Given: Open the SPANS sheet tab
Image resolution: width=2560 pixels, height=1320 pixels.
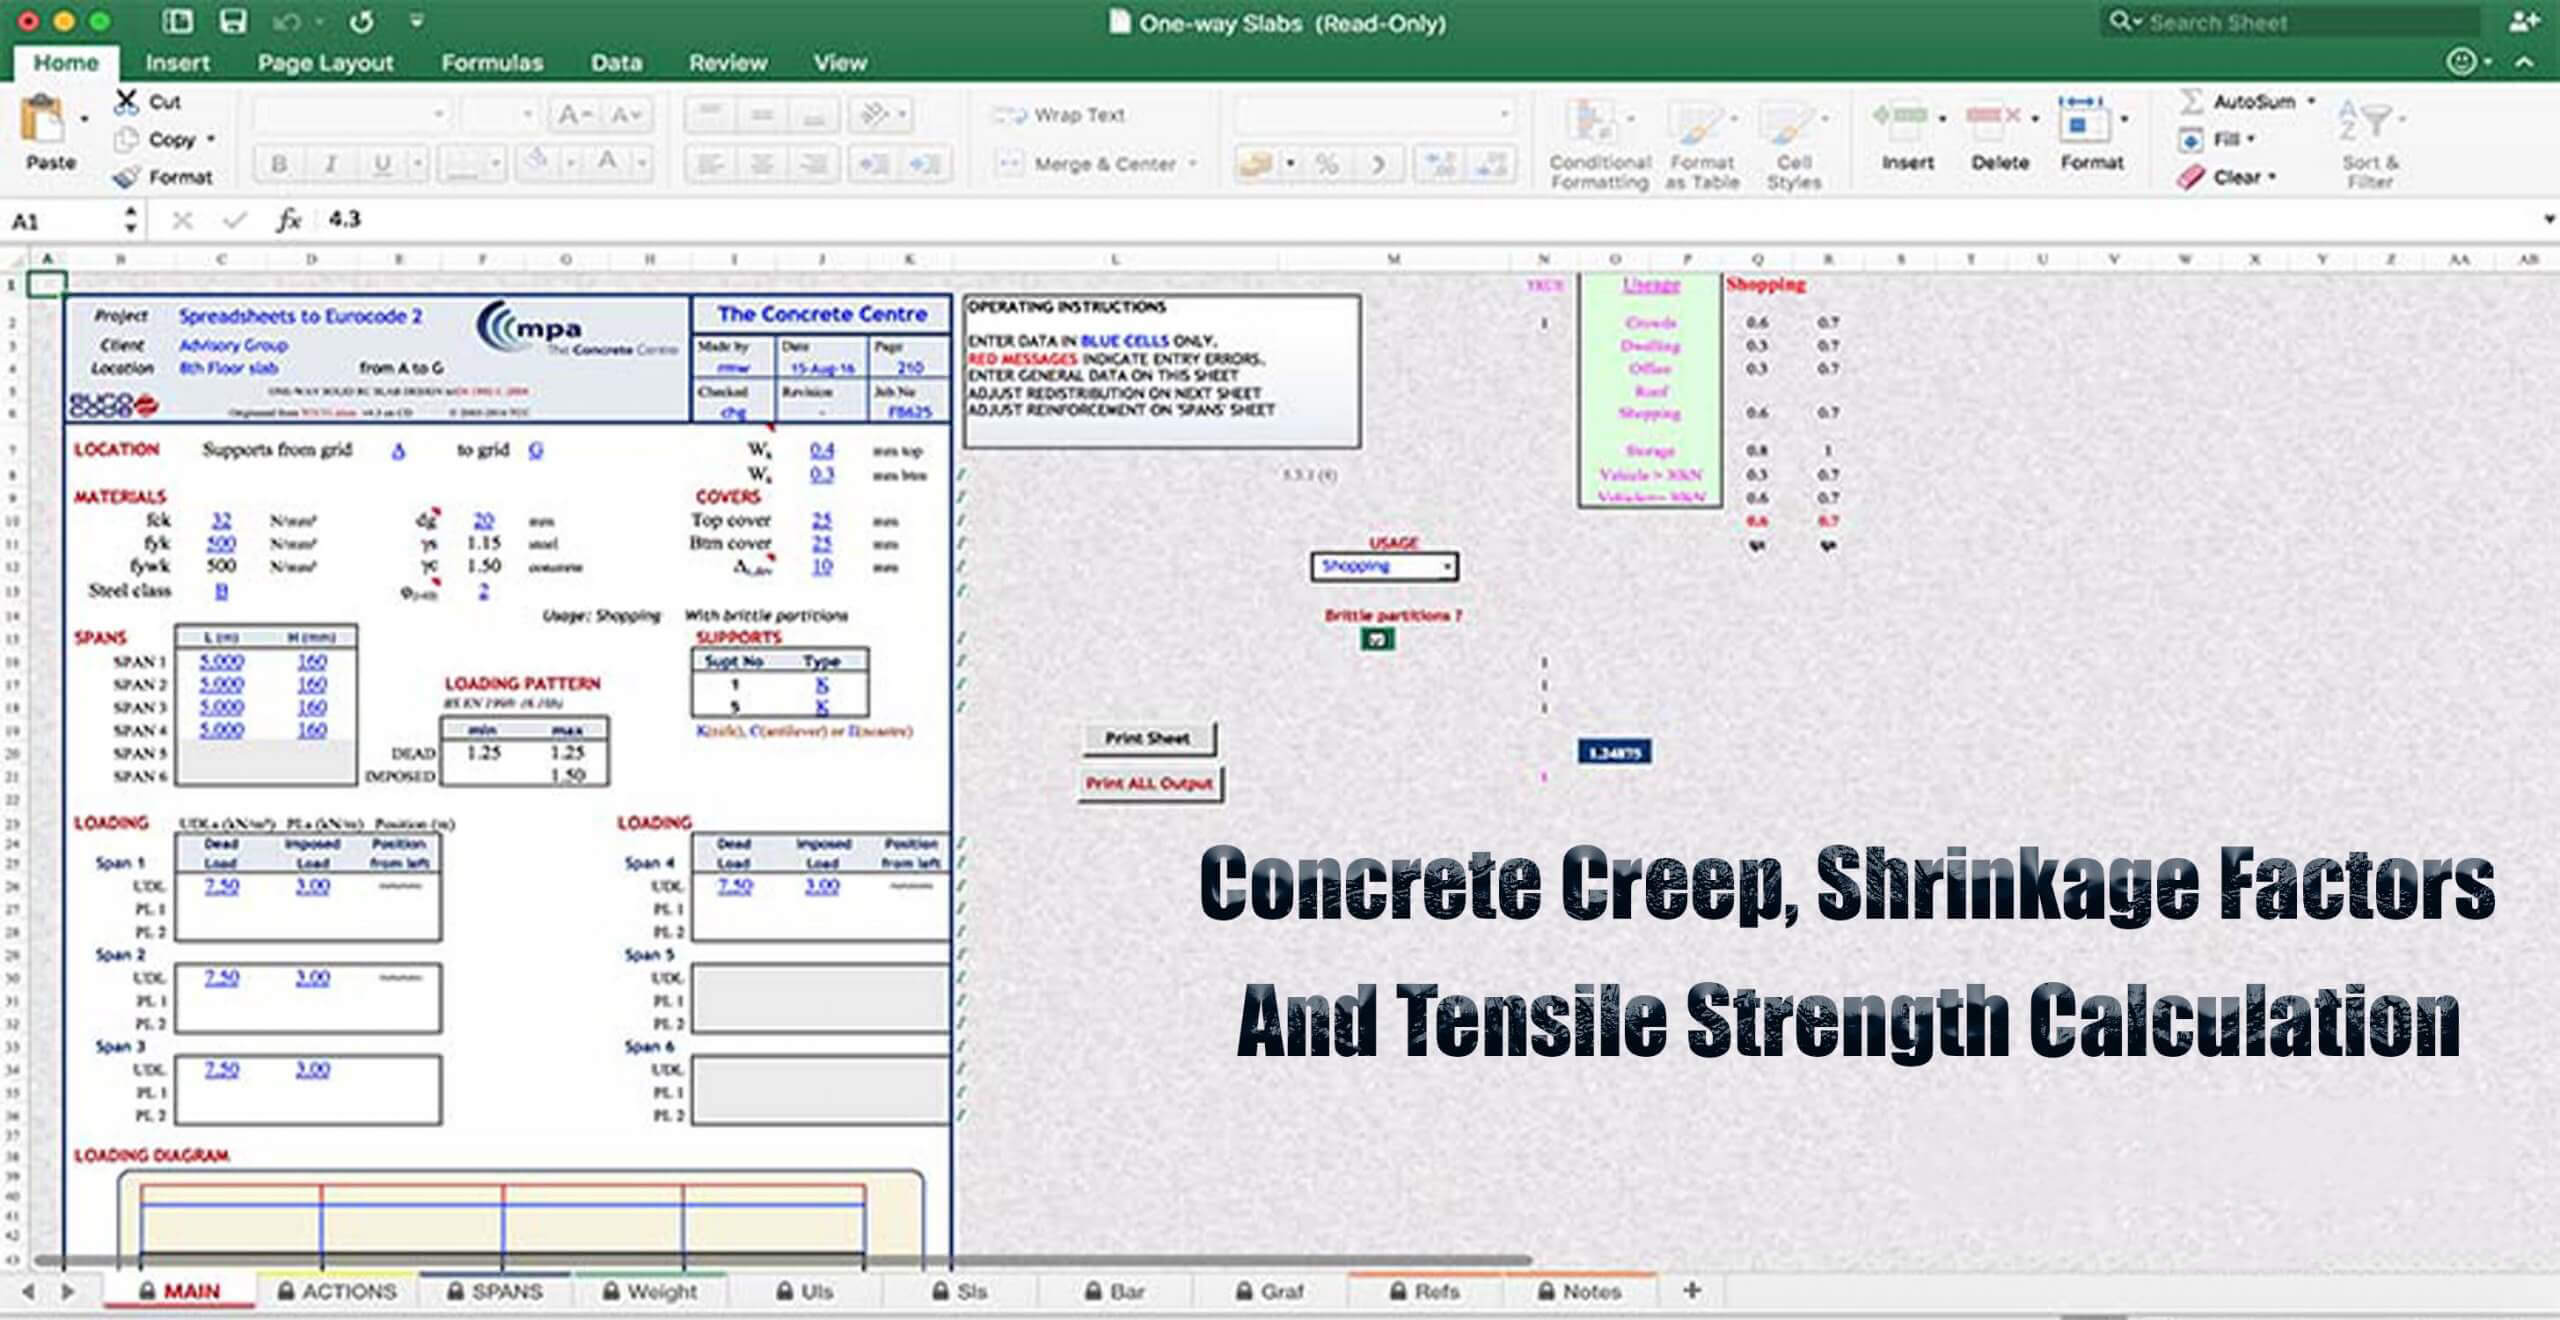Looking at the screenshot, I should coord(494,1291).
